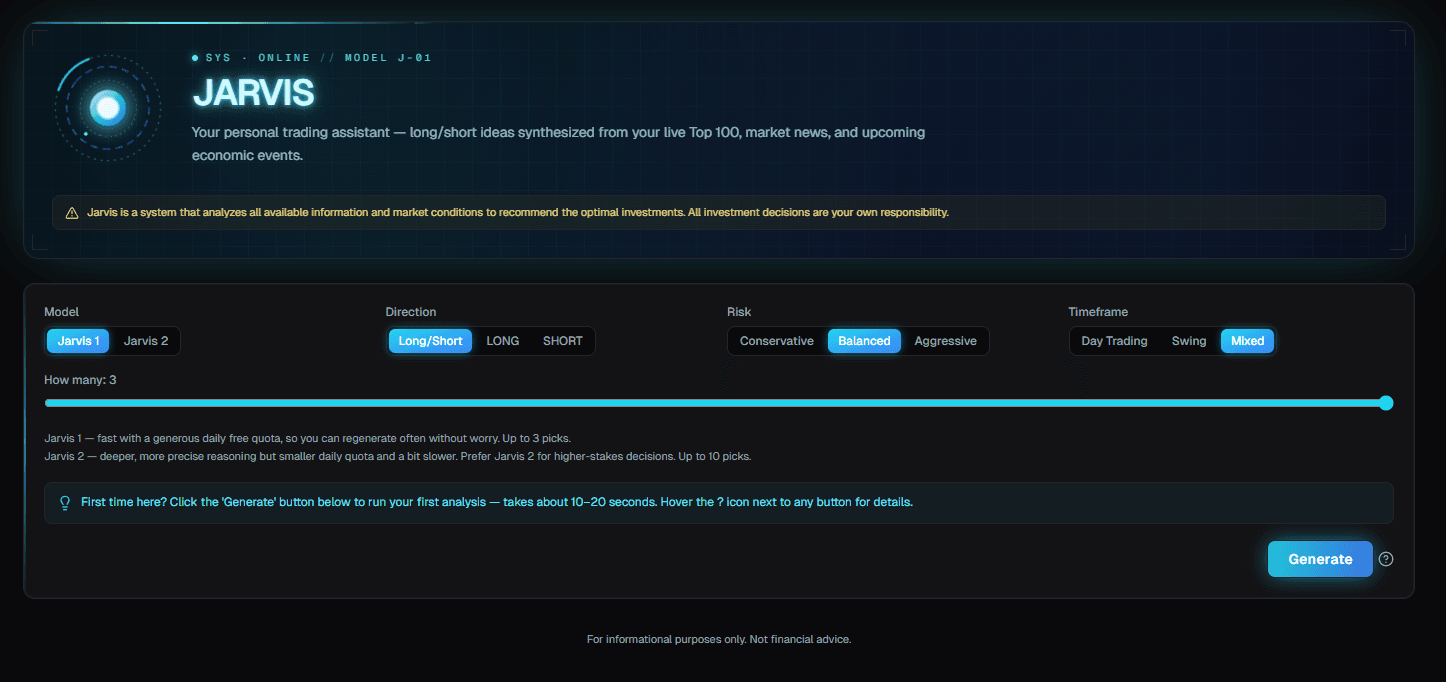Set direction to LONG only
This screenshot has height=682, width=1446.
[503, 341]
